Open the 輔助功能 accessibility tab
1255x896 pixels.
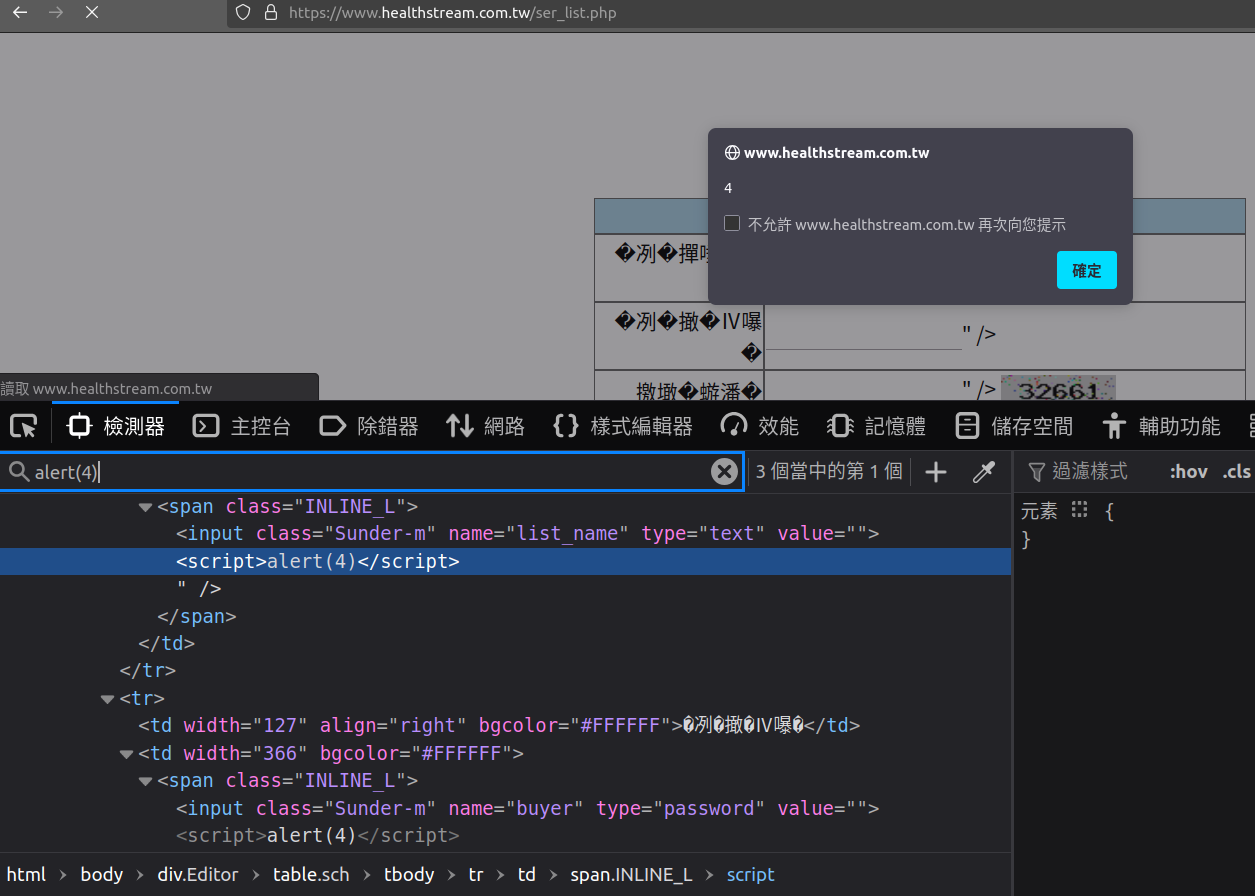coord(1161,426)
